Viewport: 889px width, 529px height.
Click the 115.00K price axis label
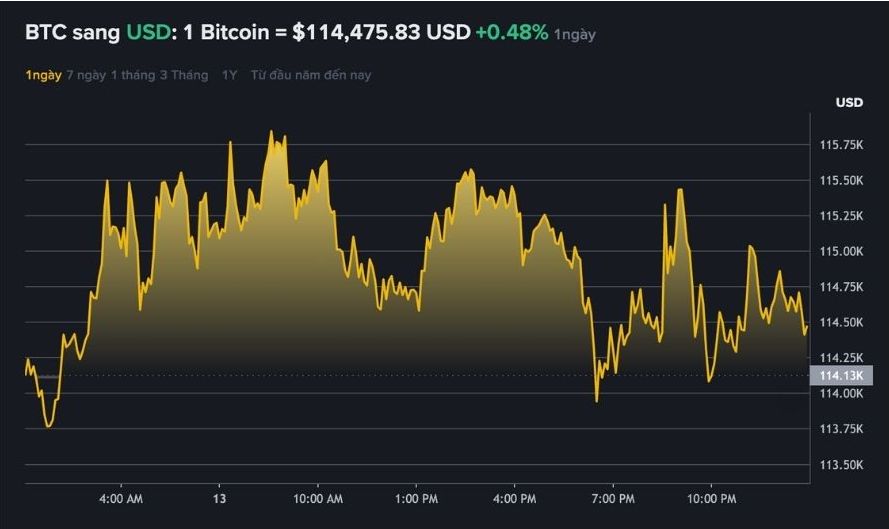841,252
